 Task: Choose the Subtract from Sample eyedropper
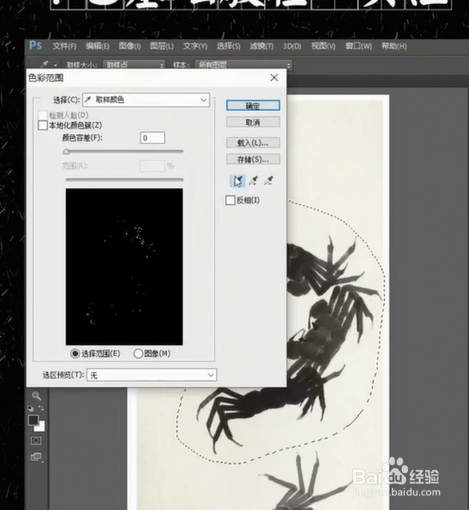point(269,181)
